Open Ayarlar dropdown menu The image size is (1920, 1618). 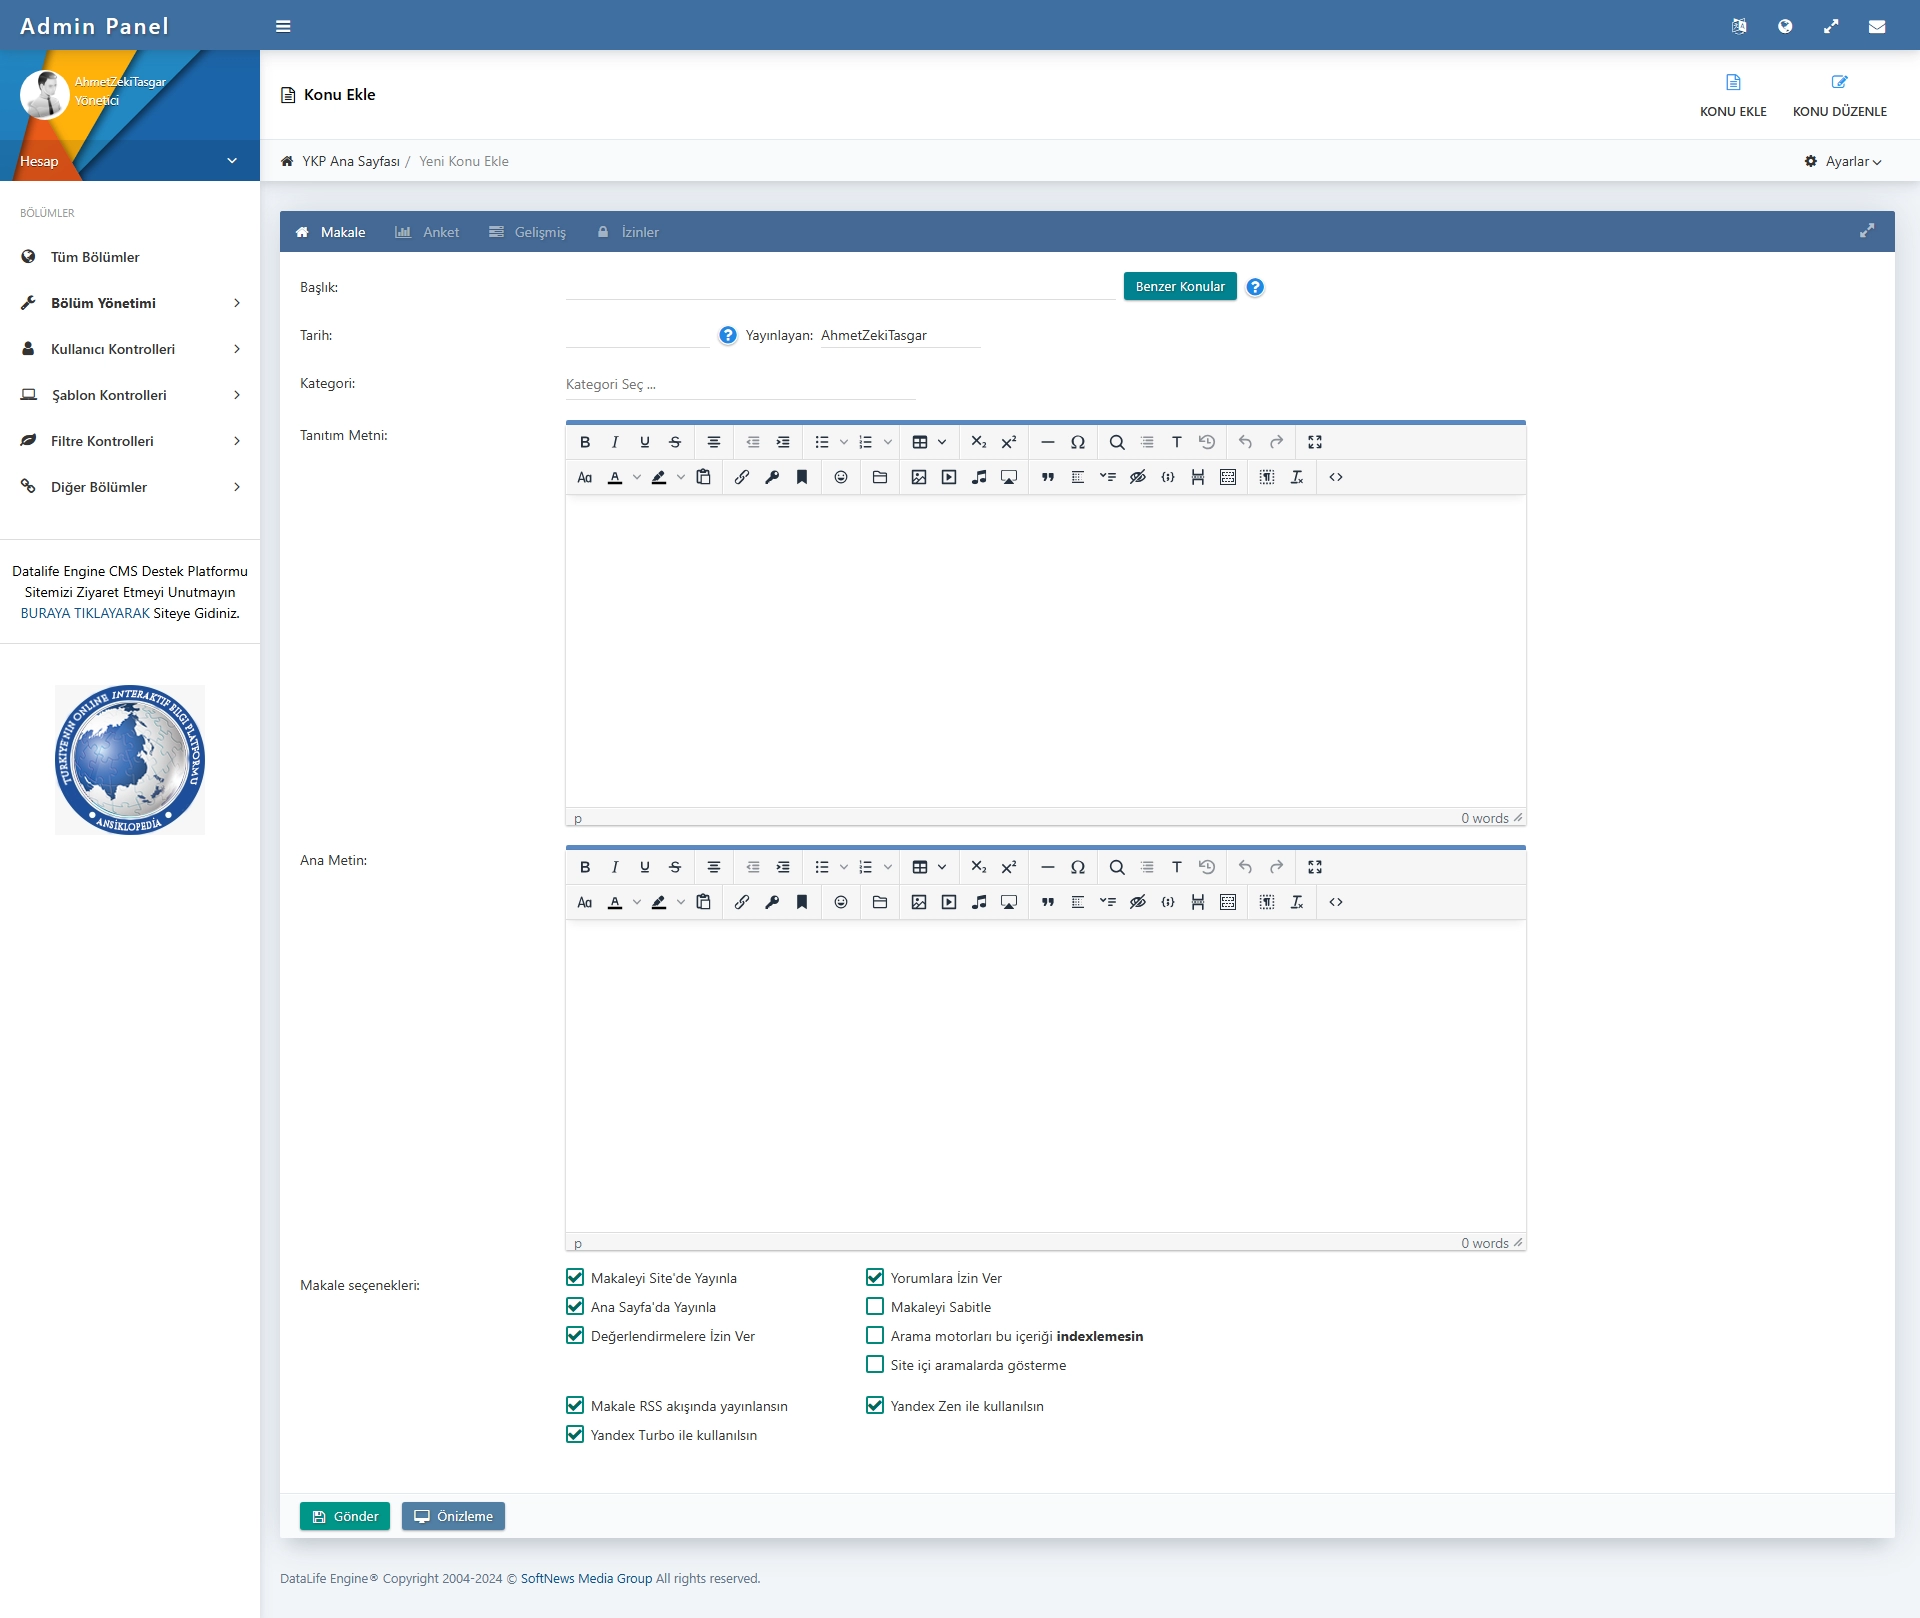pyautogui.click(x=1844, y=161)
